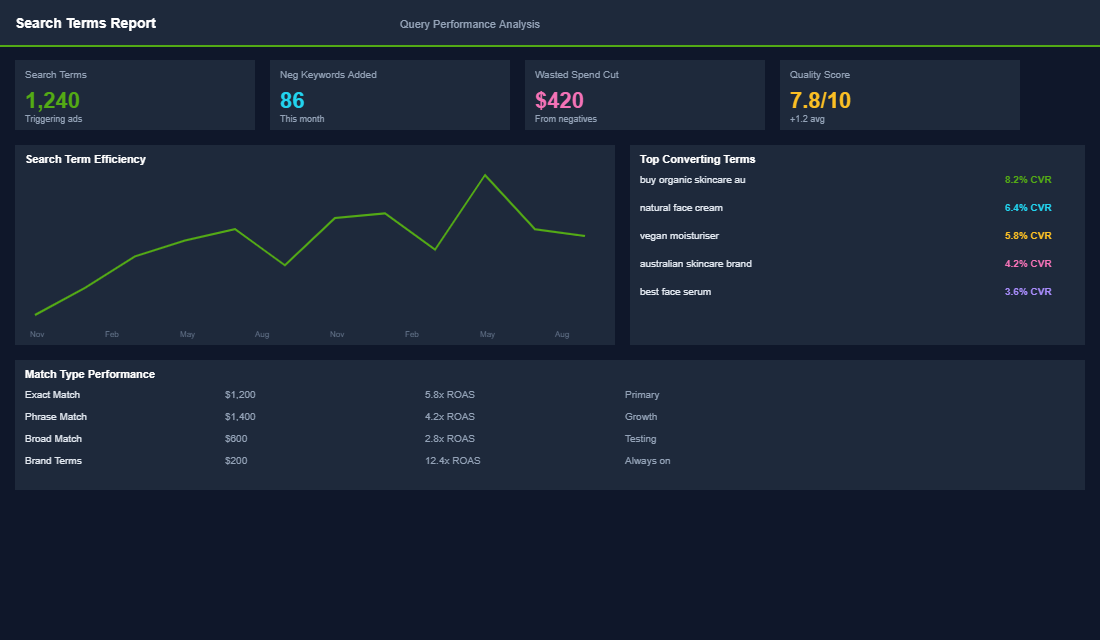Open the Wasted Spend Cut card
This screenshot has height=640, width=1100.
tap(645, 95)
